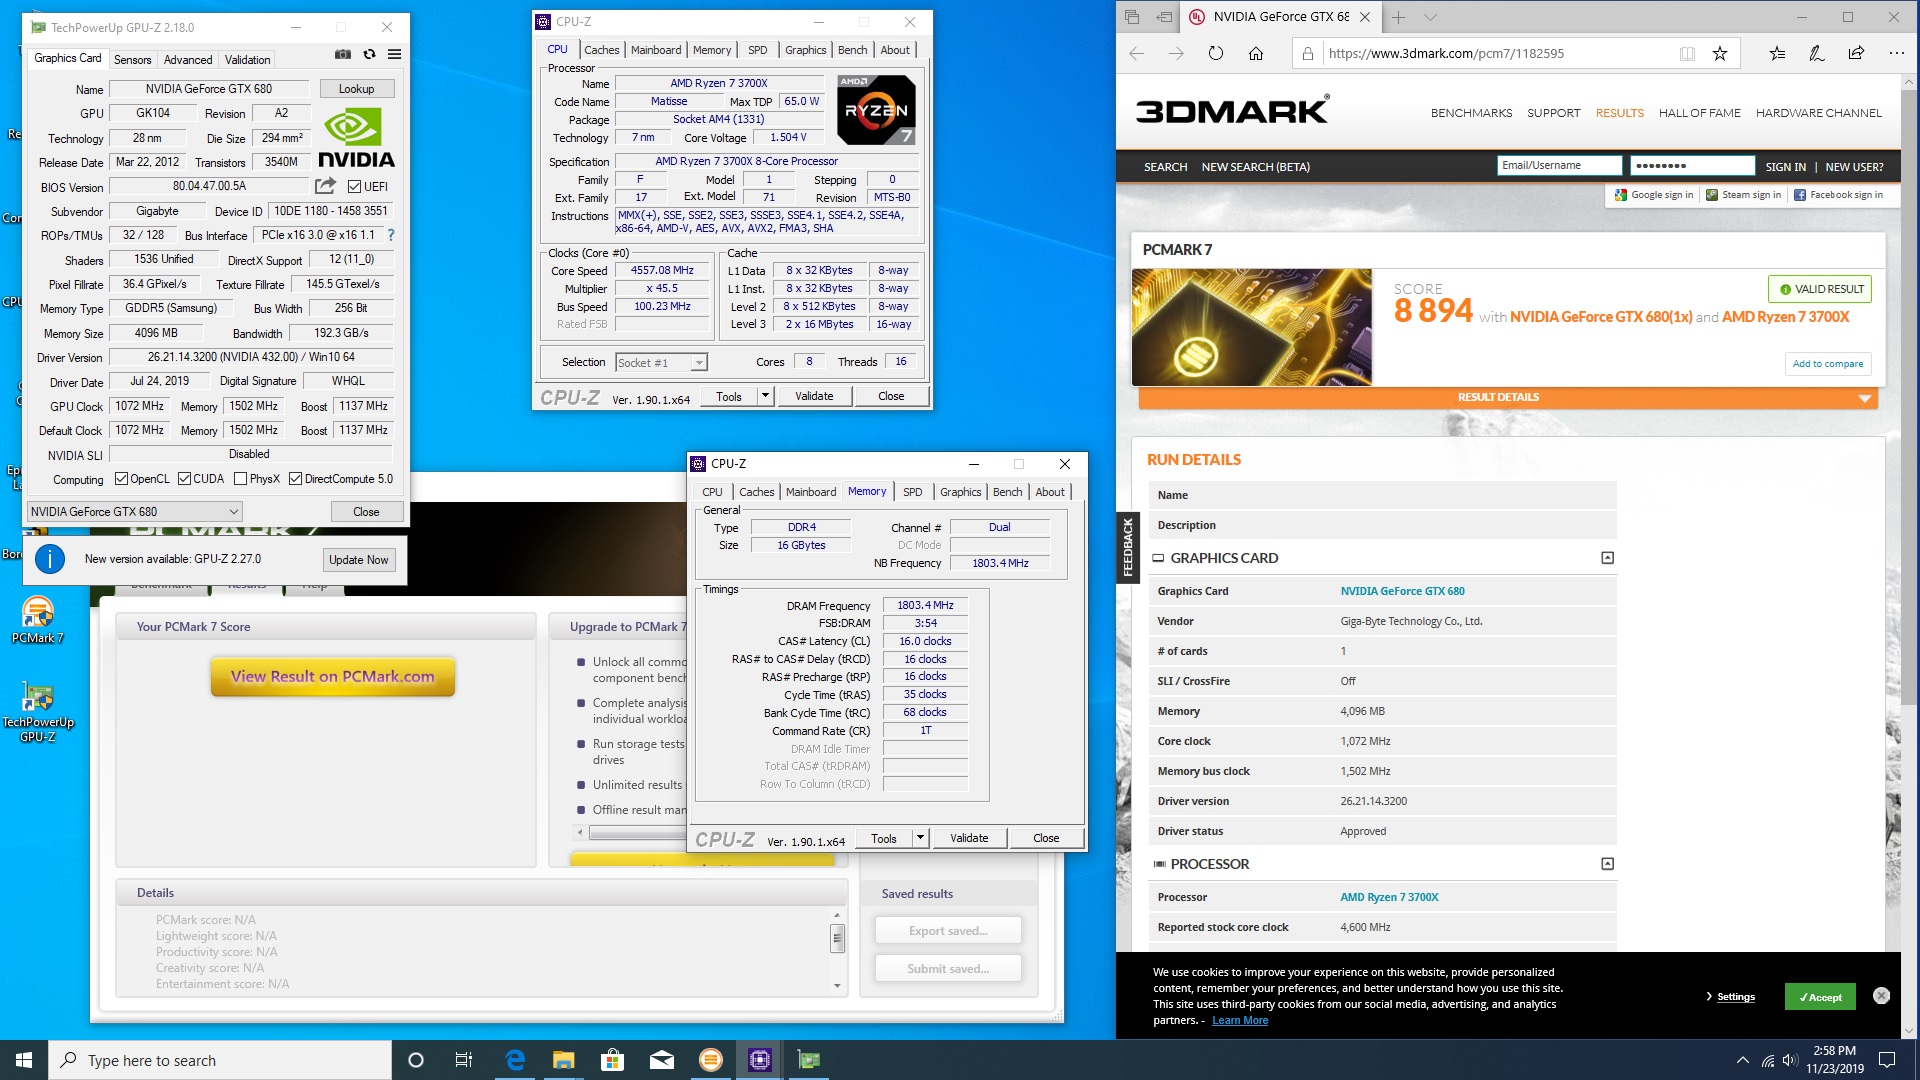
Task: Click the add notes pen icon in browser
Action: pyautogui.click(x=1817, y=54)
